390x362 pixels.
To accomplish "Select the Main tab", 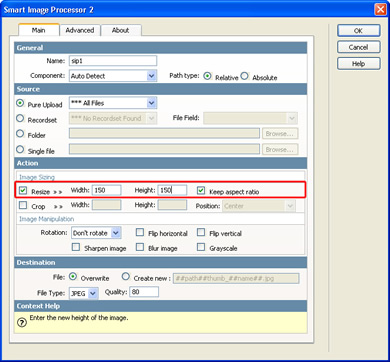I will 39,30.
